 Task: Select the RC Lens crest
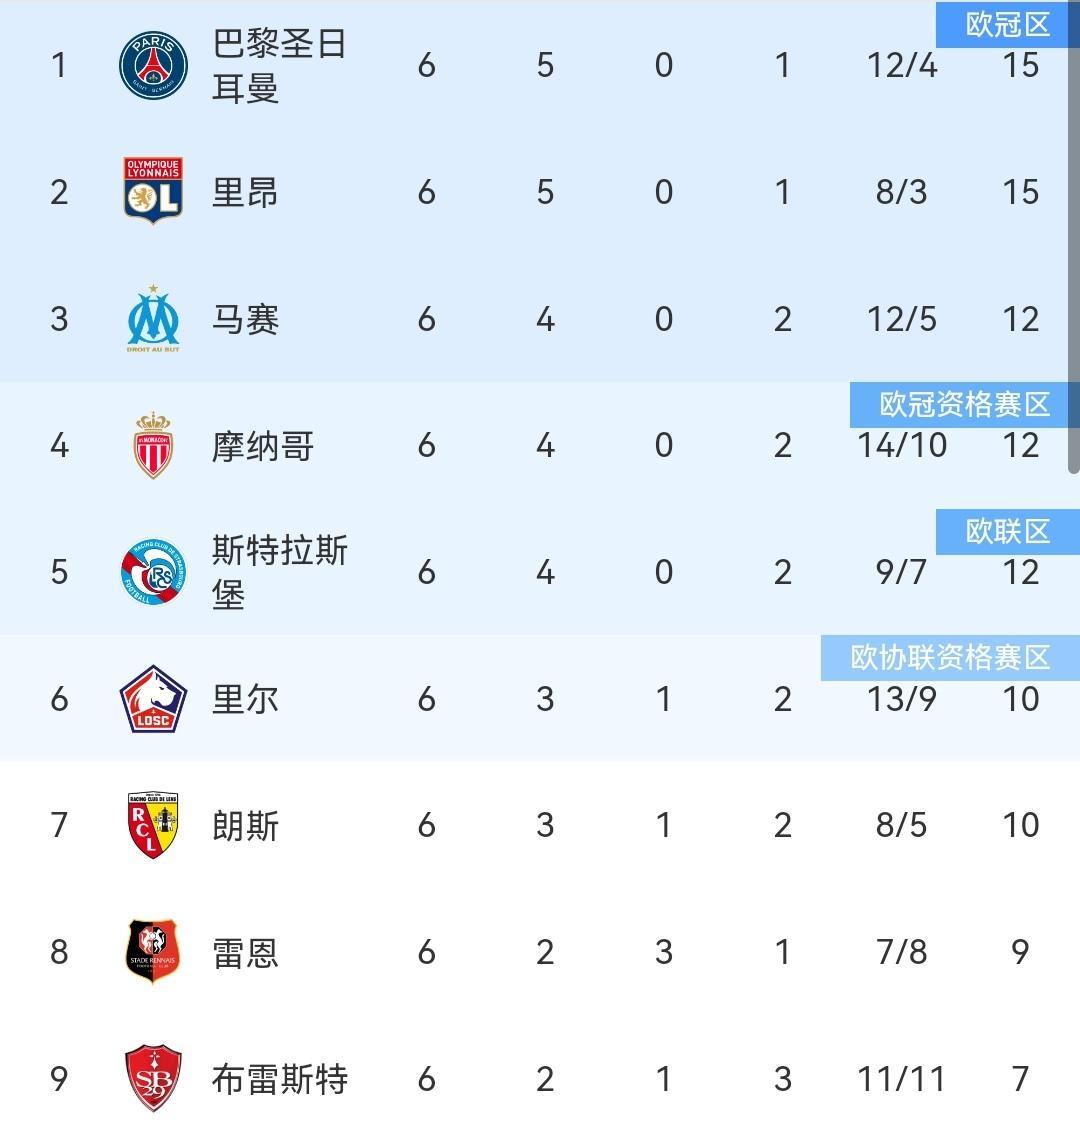point(153,825)
